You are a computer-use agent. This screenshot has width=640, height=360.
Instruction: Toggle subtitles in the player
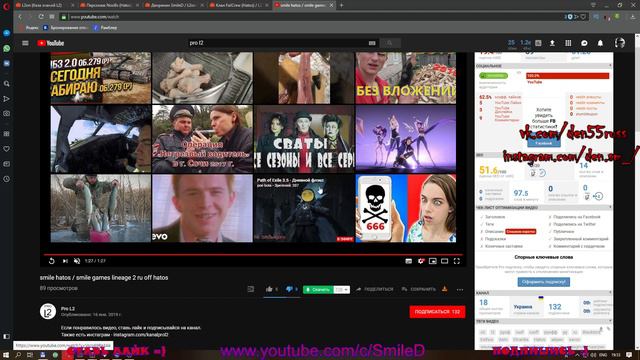pos(409,261)
